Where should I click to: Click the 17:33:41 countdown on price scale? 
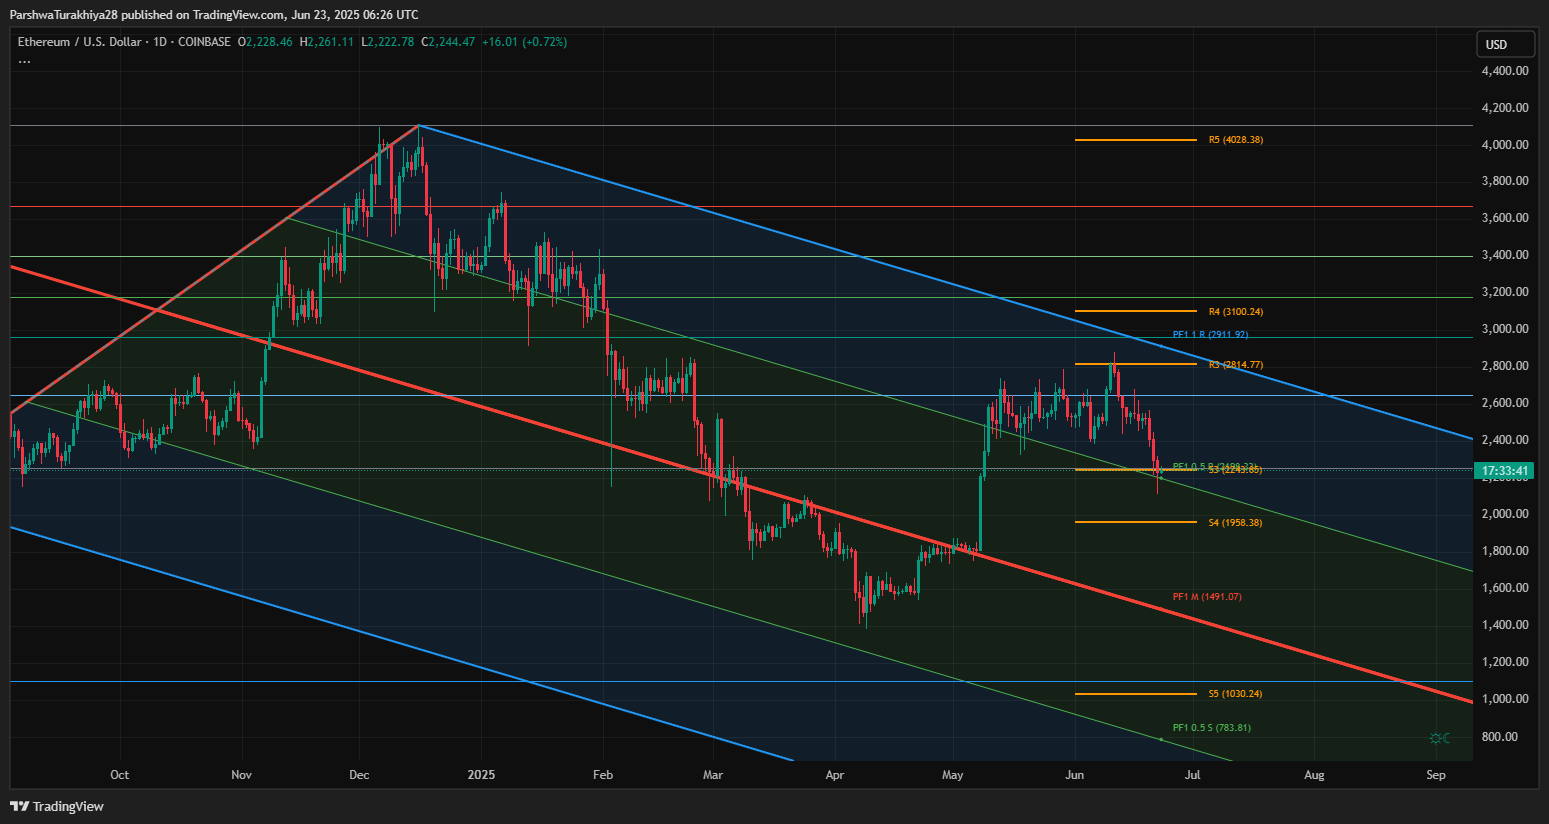coord(1506,470)
